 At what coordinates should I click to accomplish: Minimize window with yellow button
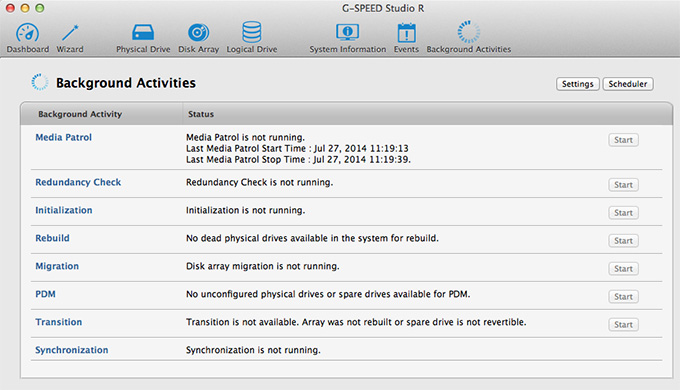coord(25,8)
